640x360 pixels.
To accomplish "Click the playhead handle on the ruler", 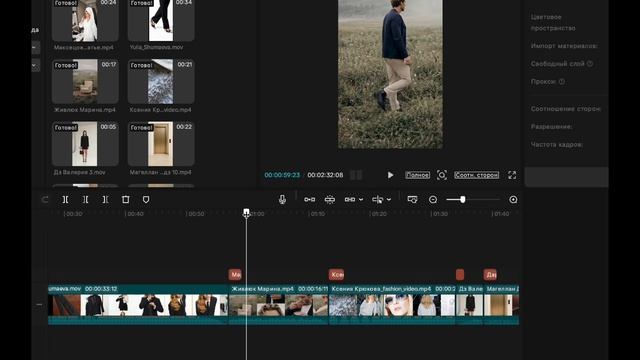I will click(246, 212).
